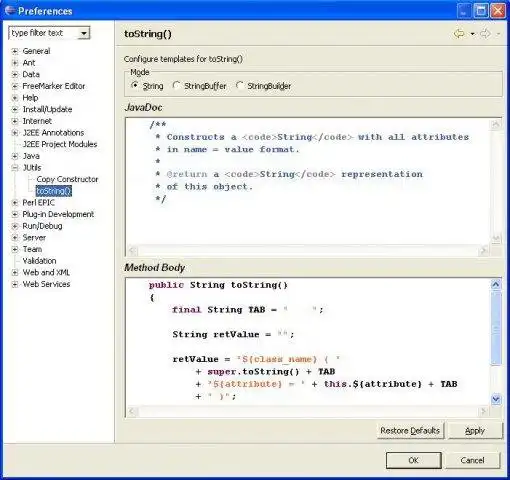Select the Validation preference page

[x=39, y=261]
